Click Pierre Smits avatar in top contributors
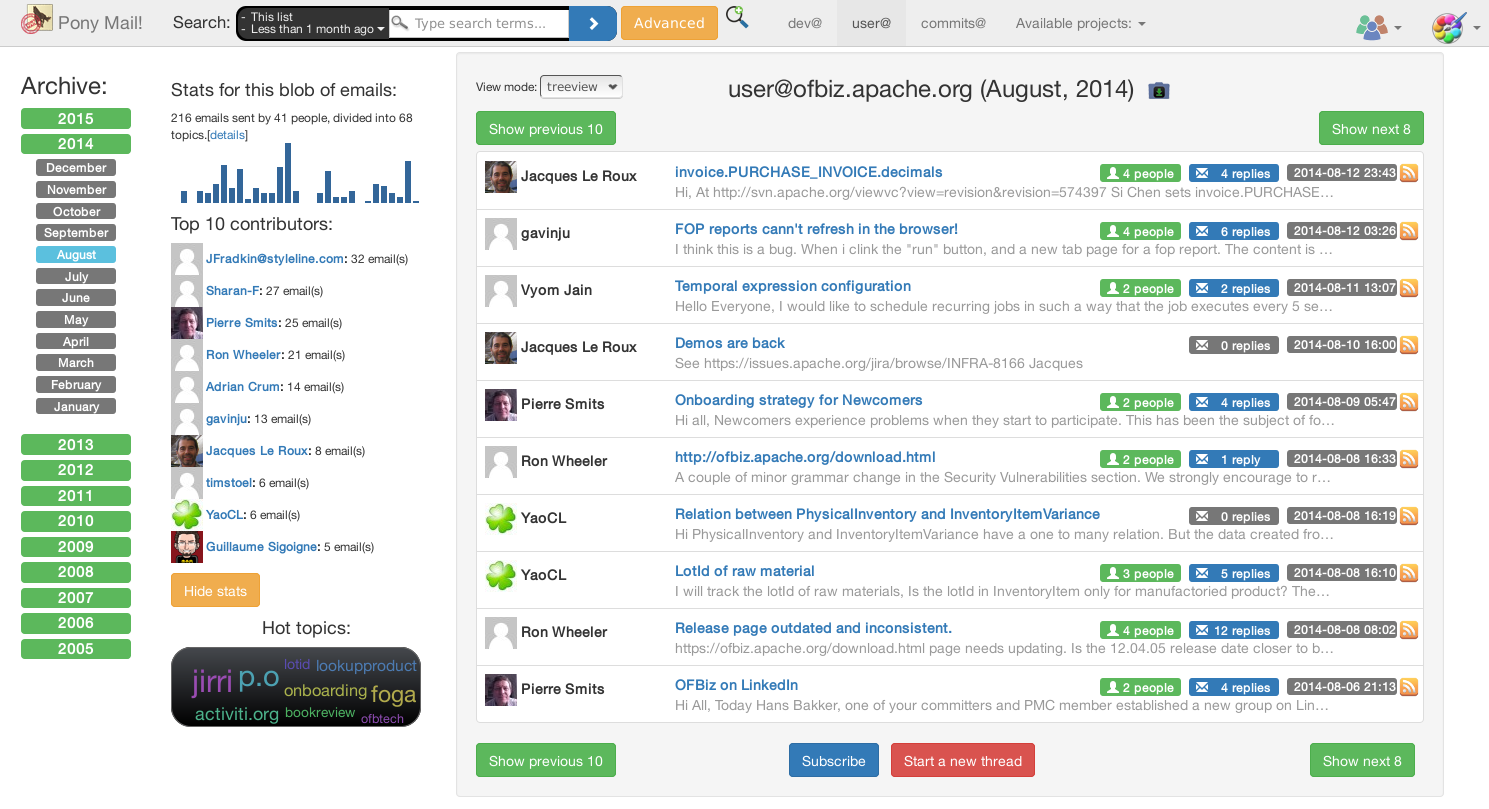The image size is (1489, 809). pos(187,323)
